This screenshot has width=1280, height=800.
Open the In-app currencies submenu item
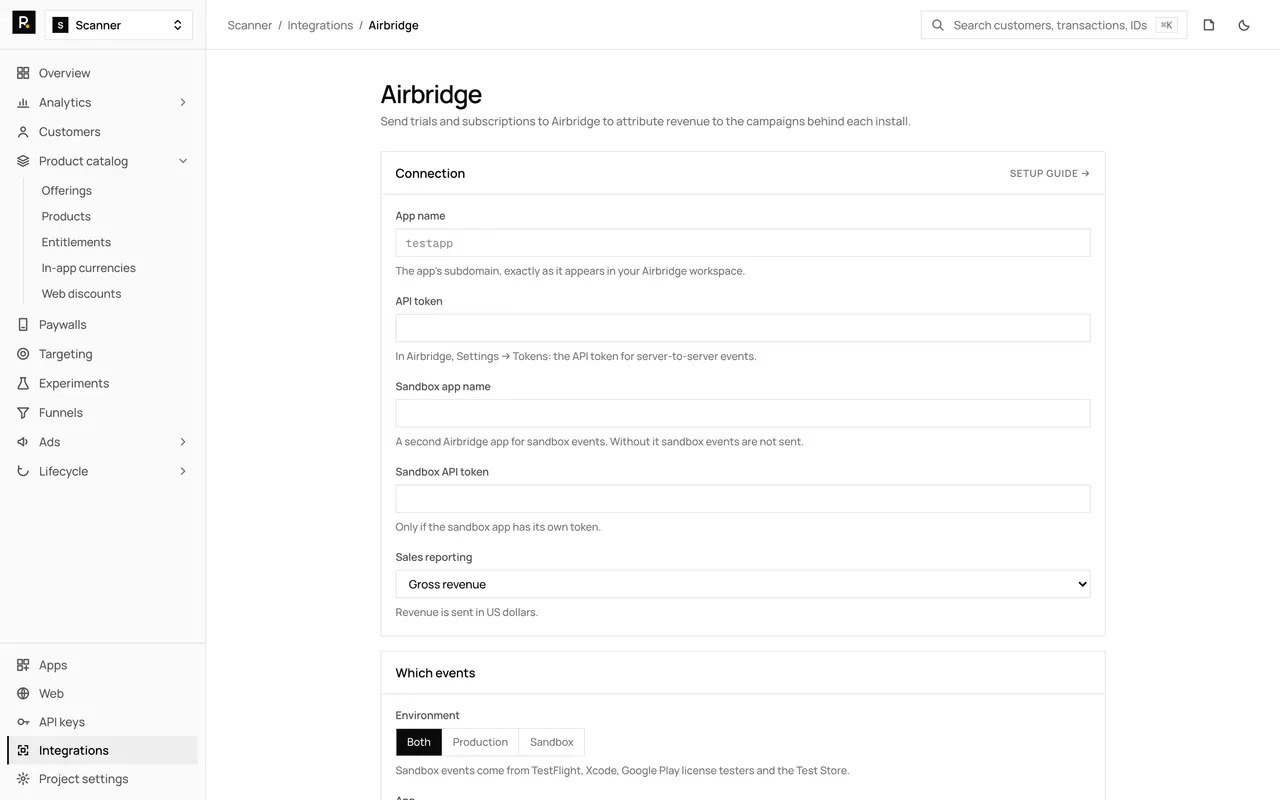(x=89, y=268)
